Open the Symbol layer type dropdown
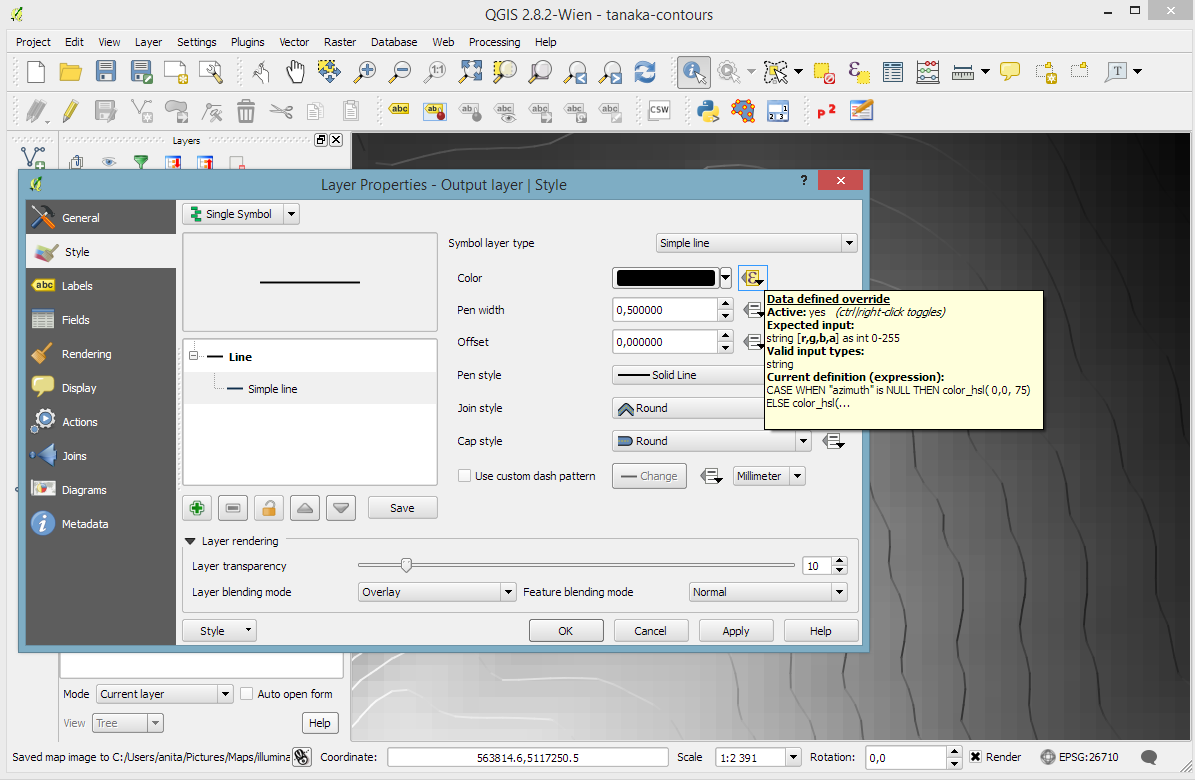 pyautogui.click(x=756, y=243)
